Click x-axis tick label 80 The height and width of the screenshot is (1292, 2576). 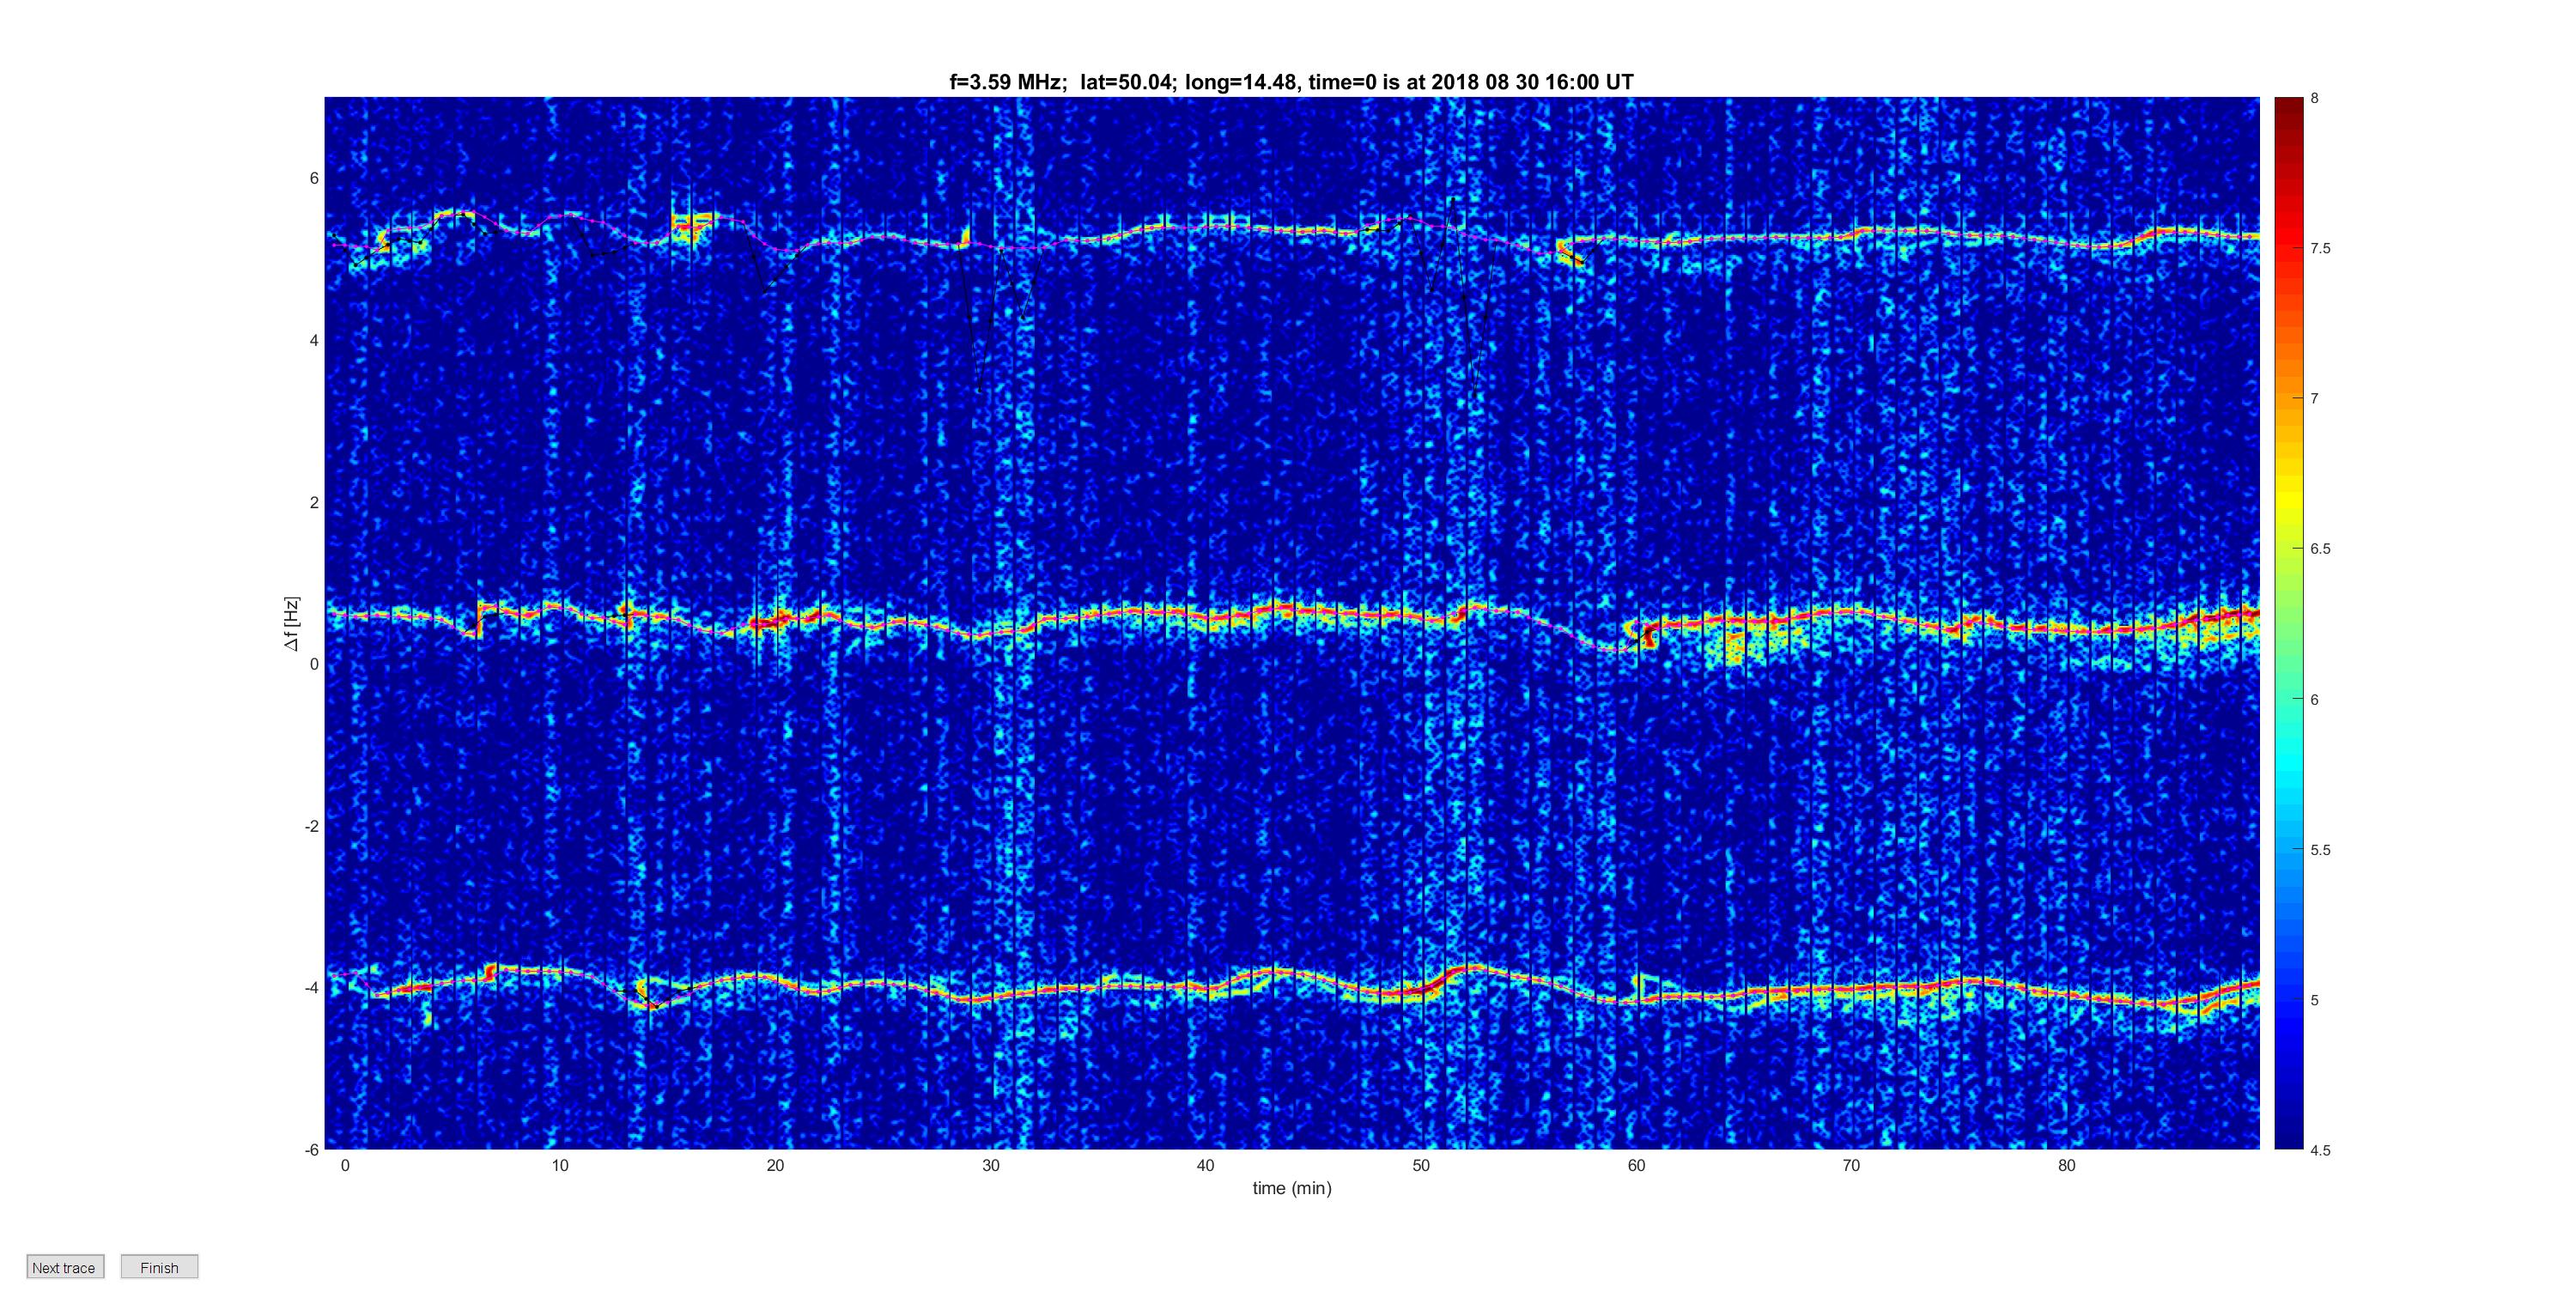[x=2067, y=1165]
